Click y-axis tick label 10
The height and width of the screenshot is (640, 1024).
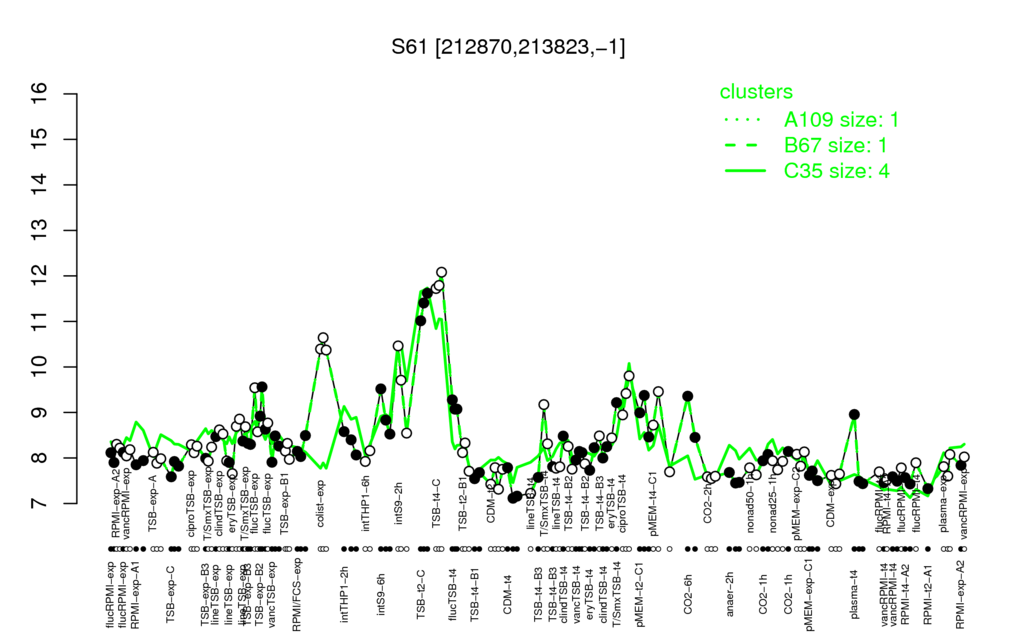pyautogui.click(x=40, y=367)
